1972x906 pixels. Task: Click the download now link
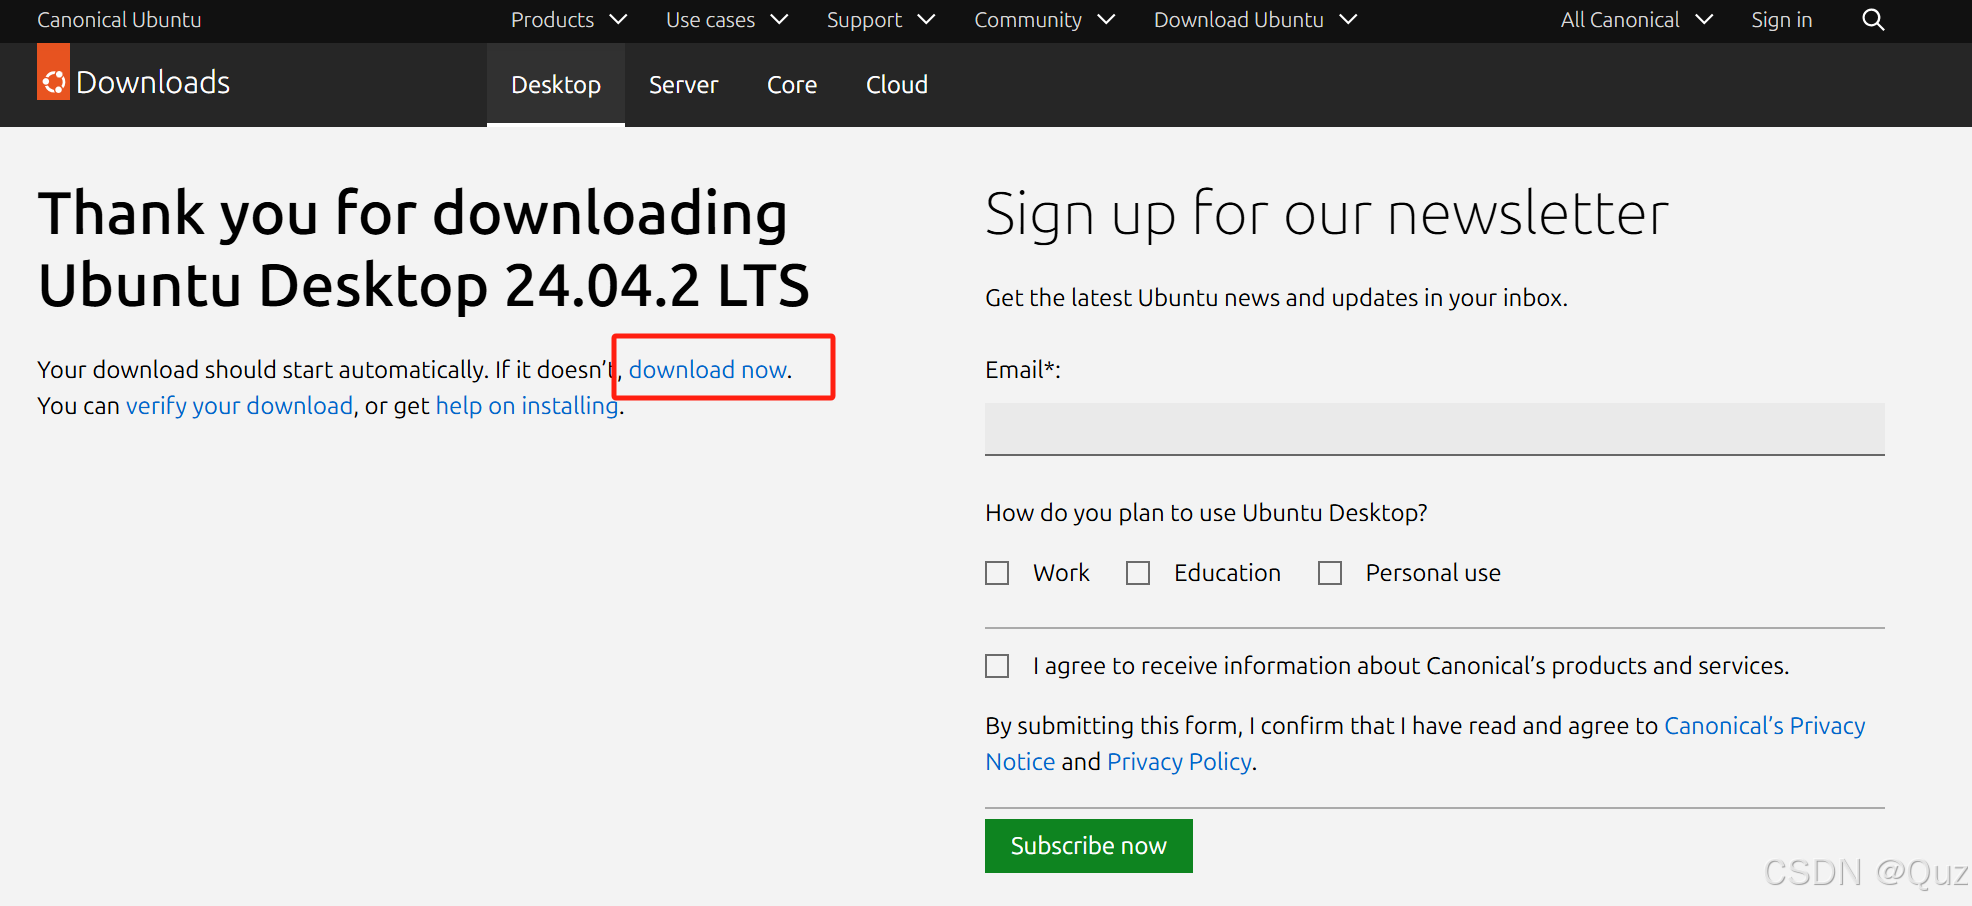coord(708,370)
